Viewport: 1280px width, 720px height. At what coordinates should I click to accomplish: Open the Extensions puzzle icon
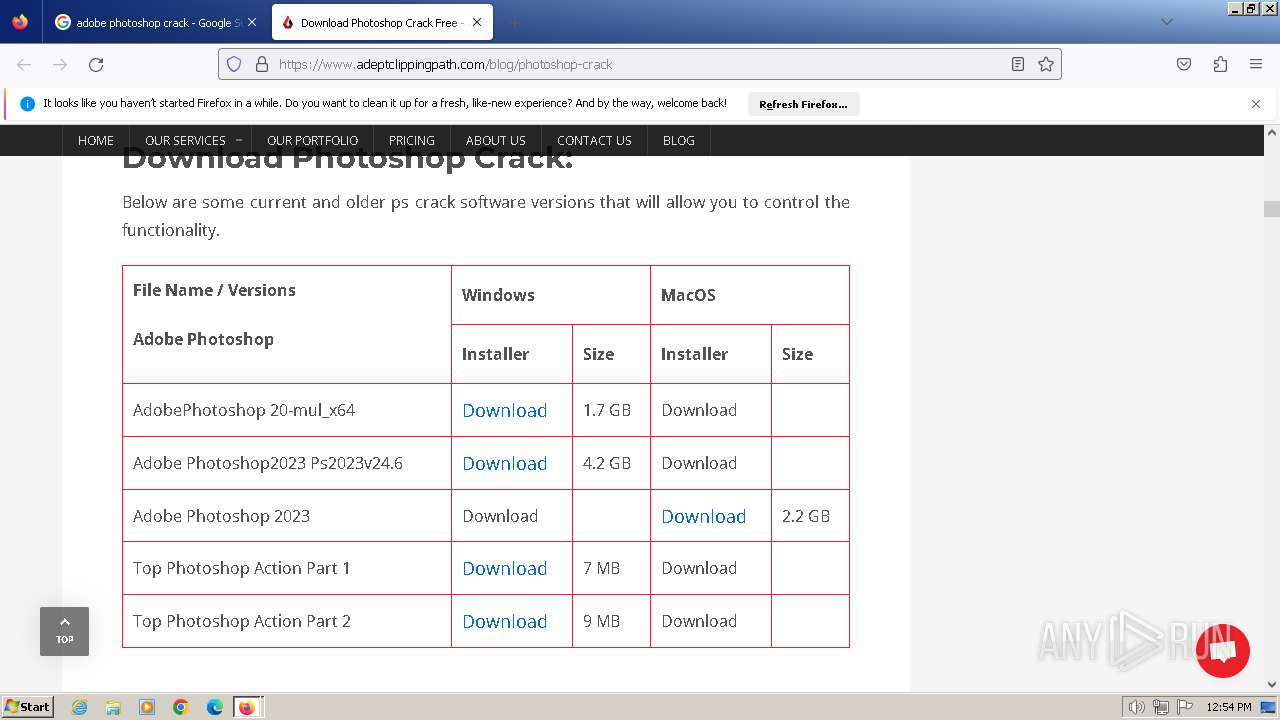(1220, 64)
